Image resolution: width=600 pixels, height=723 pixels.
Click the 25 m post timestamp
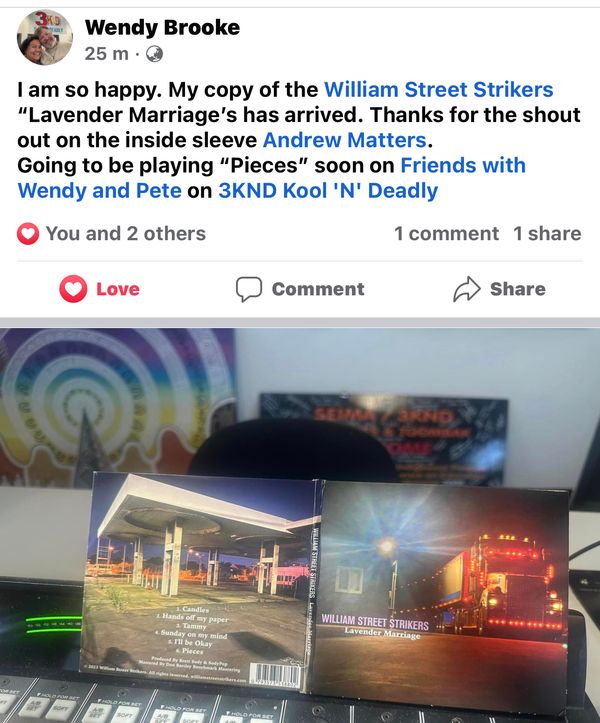coord(107,54)
